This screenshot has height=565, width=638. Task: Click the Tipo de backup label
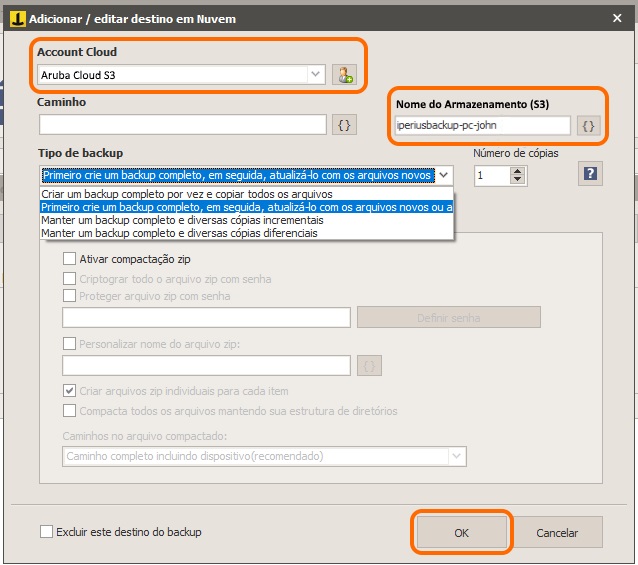(x=81, y=153)
